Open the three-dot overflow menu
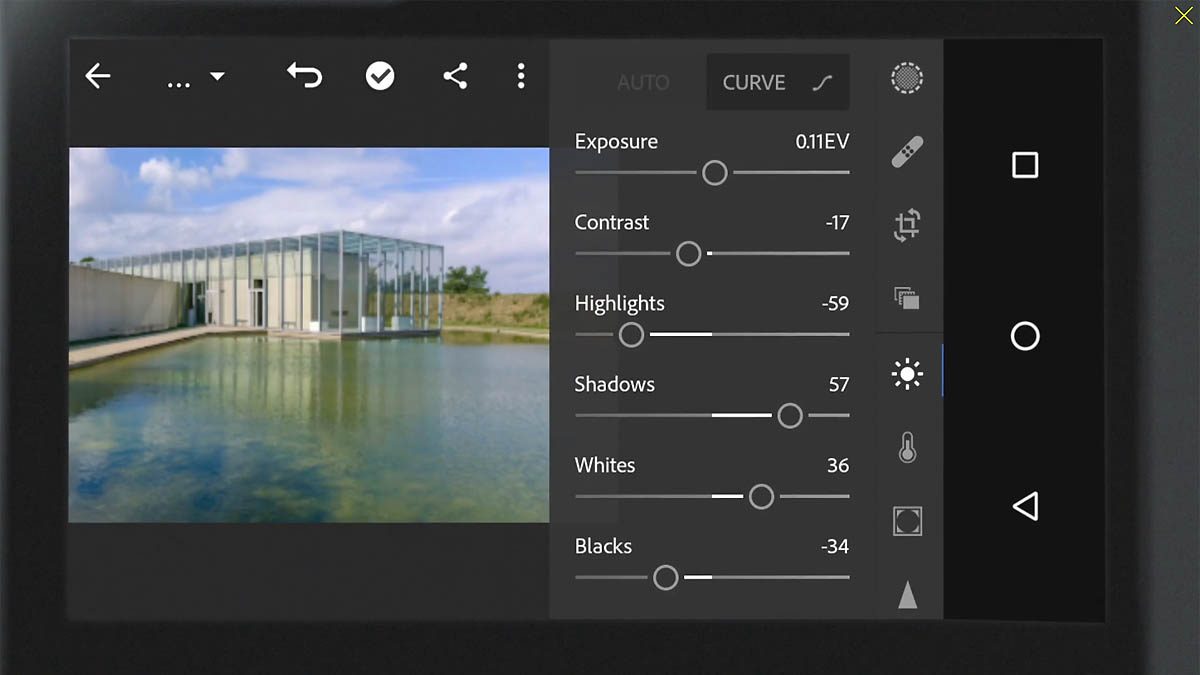This screenshot has height=675, width=1200. point(521,76)
